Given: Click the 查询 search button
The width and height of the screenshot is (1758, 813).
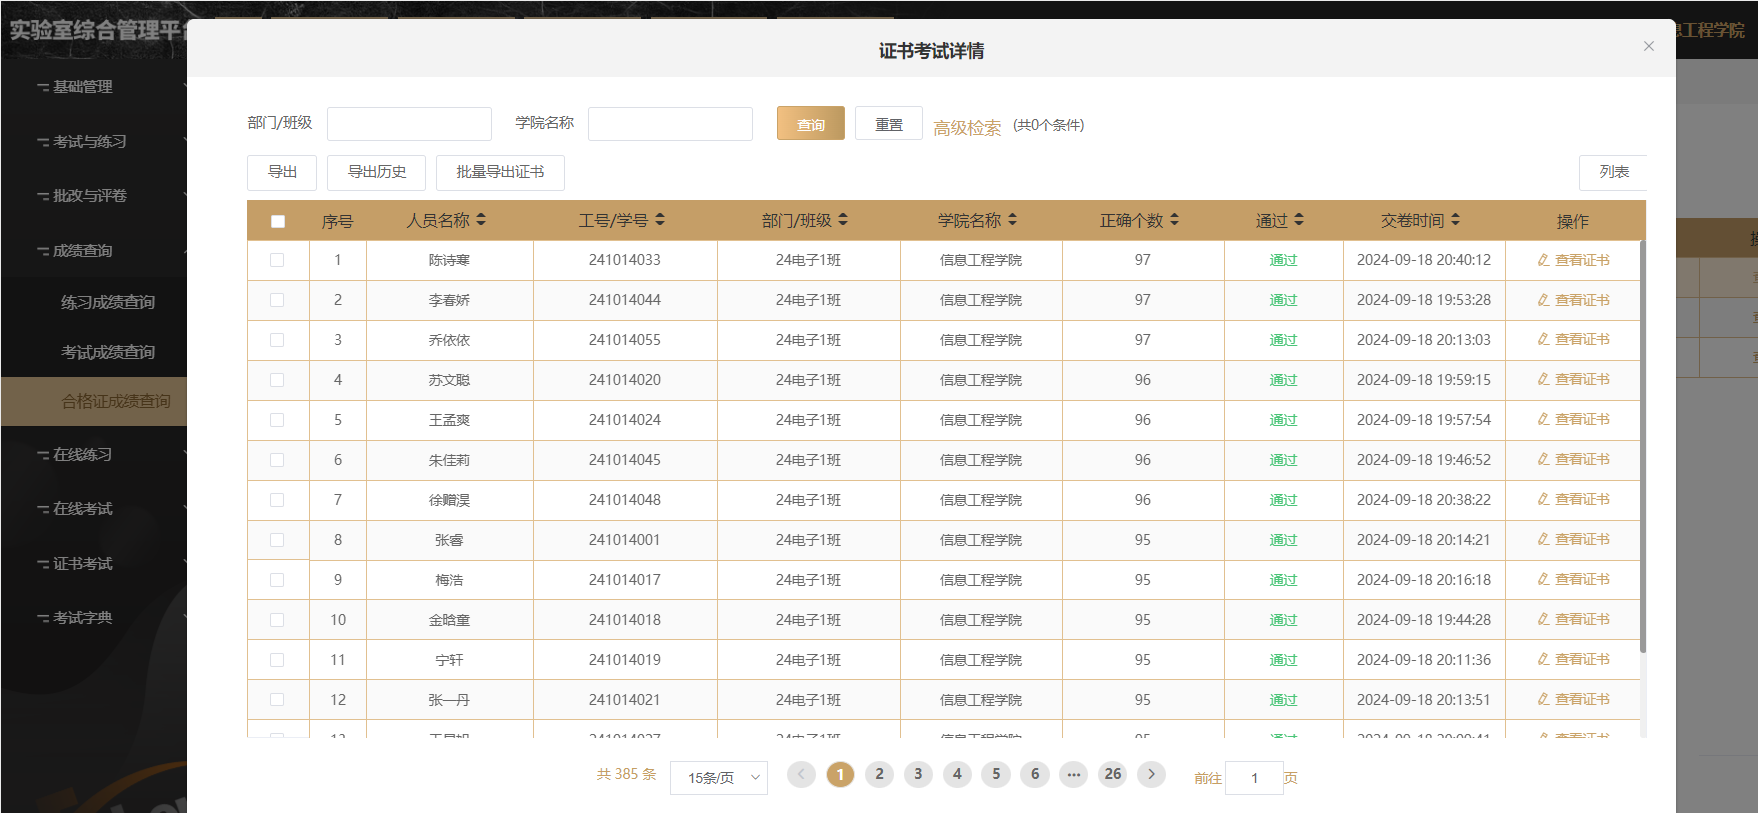Looking at the screenshot, I should [810, 124].
